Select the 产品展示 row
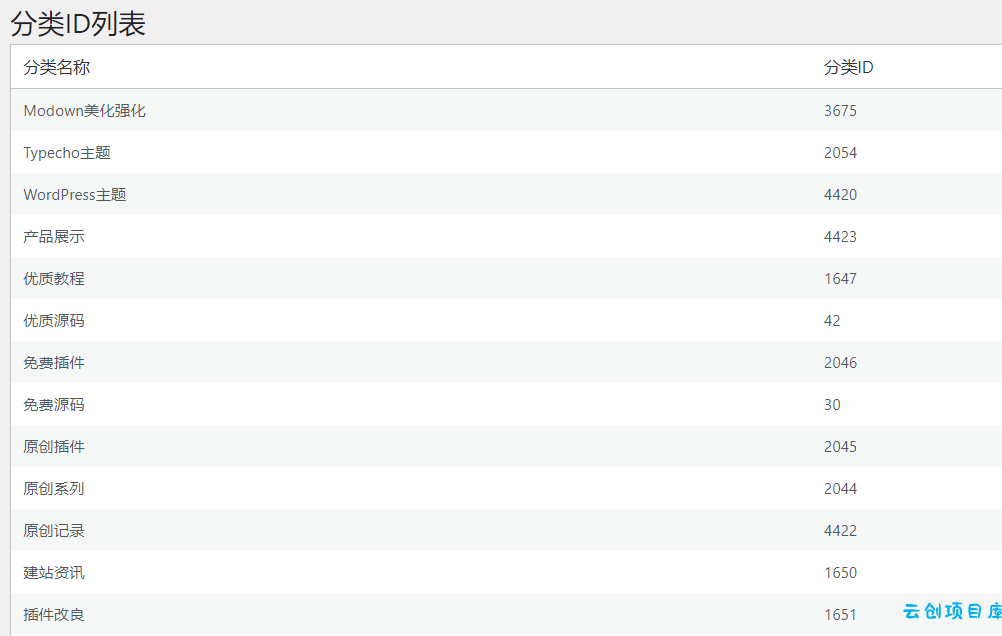The height and width of the screenshot is (636, 1002). click(x=506, y=237)
